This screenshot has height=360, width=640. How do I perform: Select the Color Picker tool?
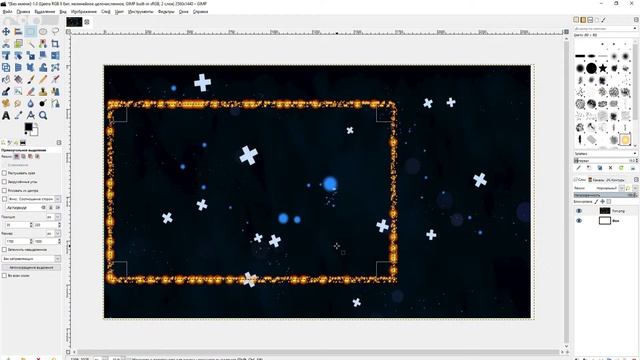pyautogui.click(x=18, y=116)
